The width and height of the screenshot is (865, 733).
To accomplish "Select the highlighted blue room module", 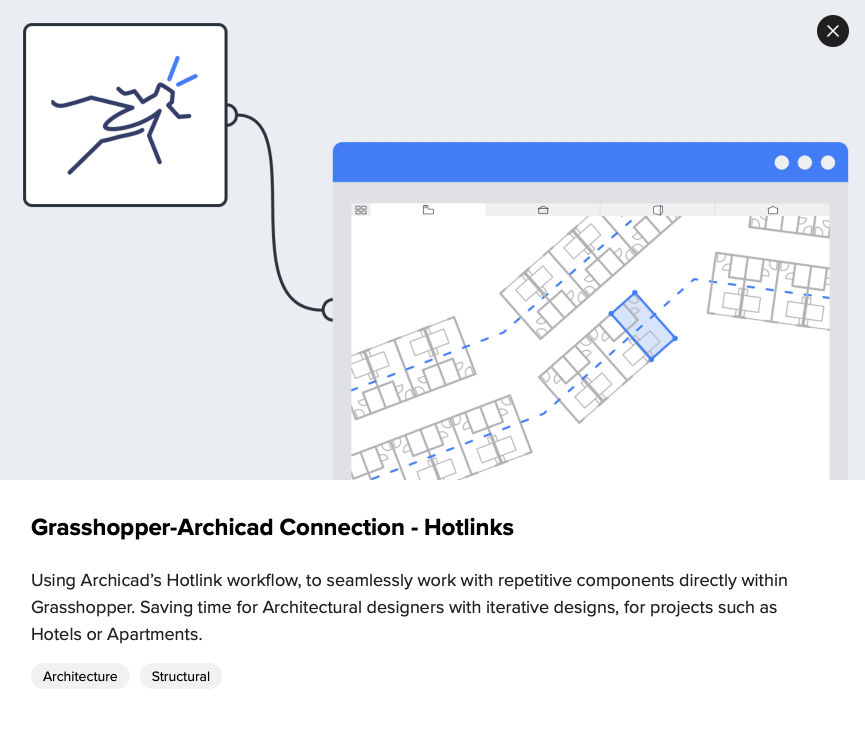I will 643,325.
